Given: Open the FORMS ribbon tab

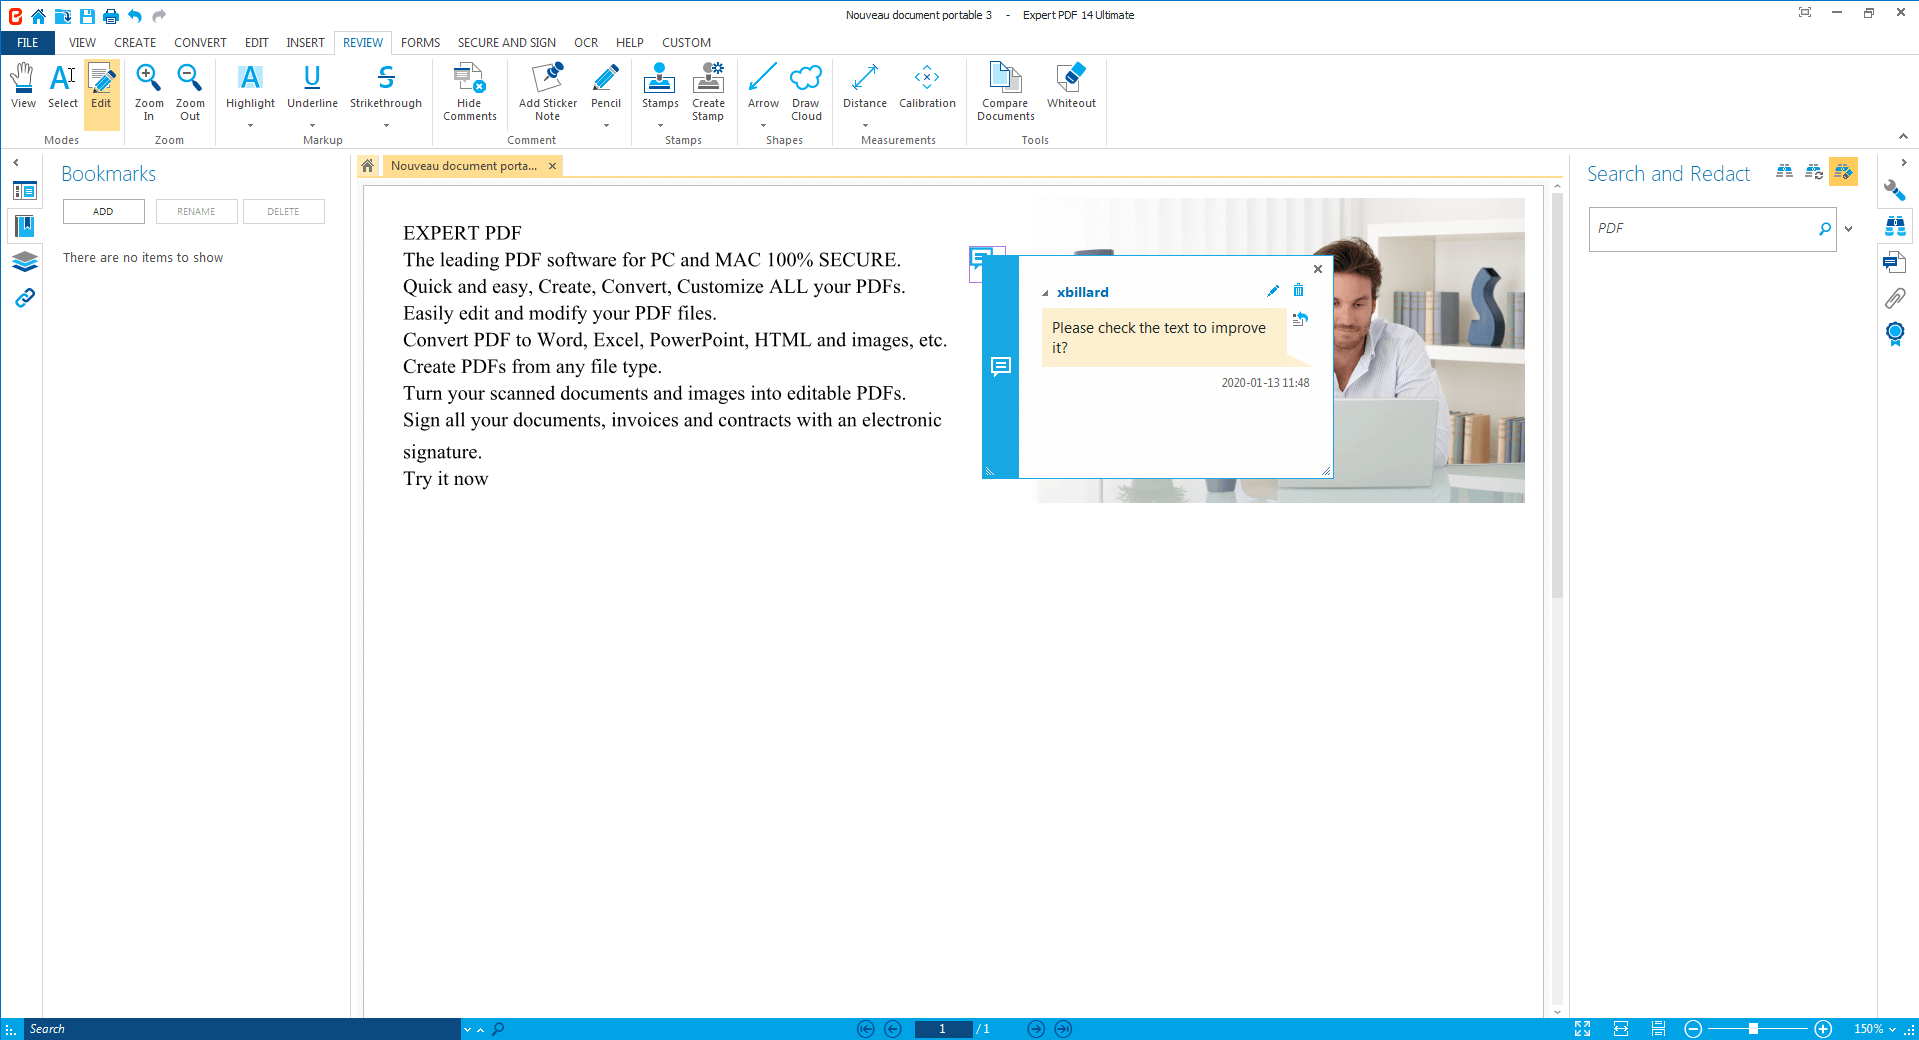Looking at the screenshot, I should (420, 43).
